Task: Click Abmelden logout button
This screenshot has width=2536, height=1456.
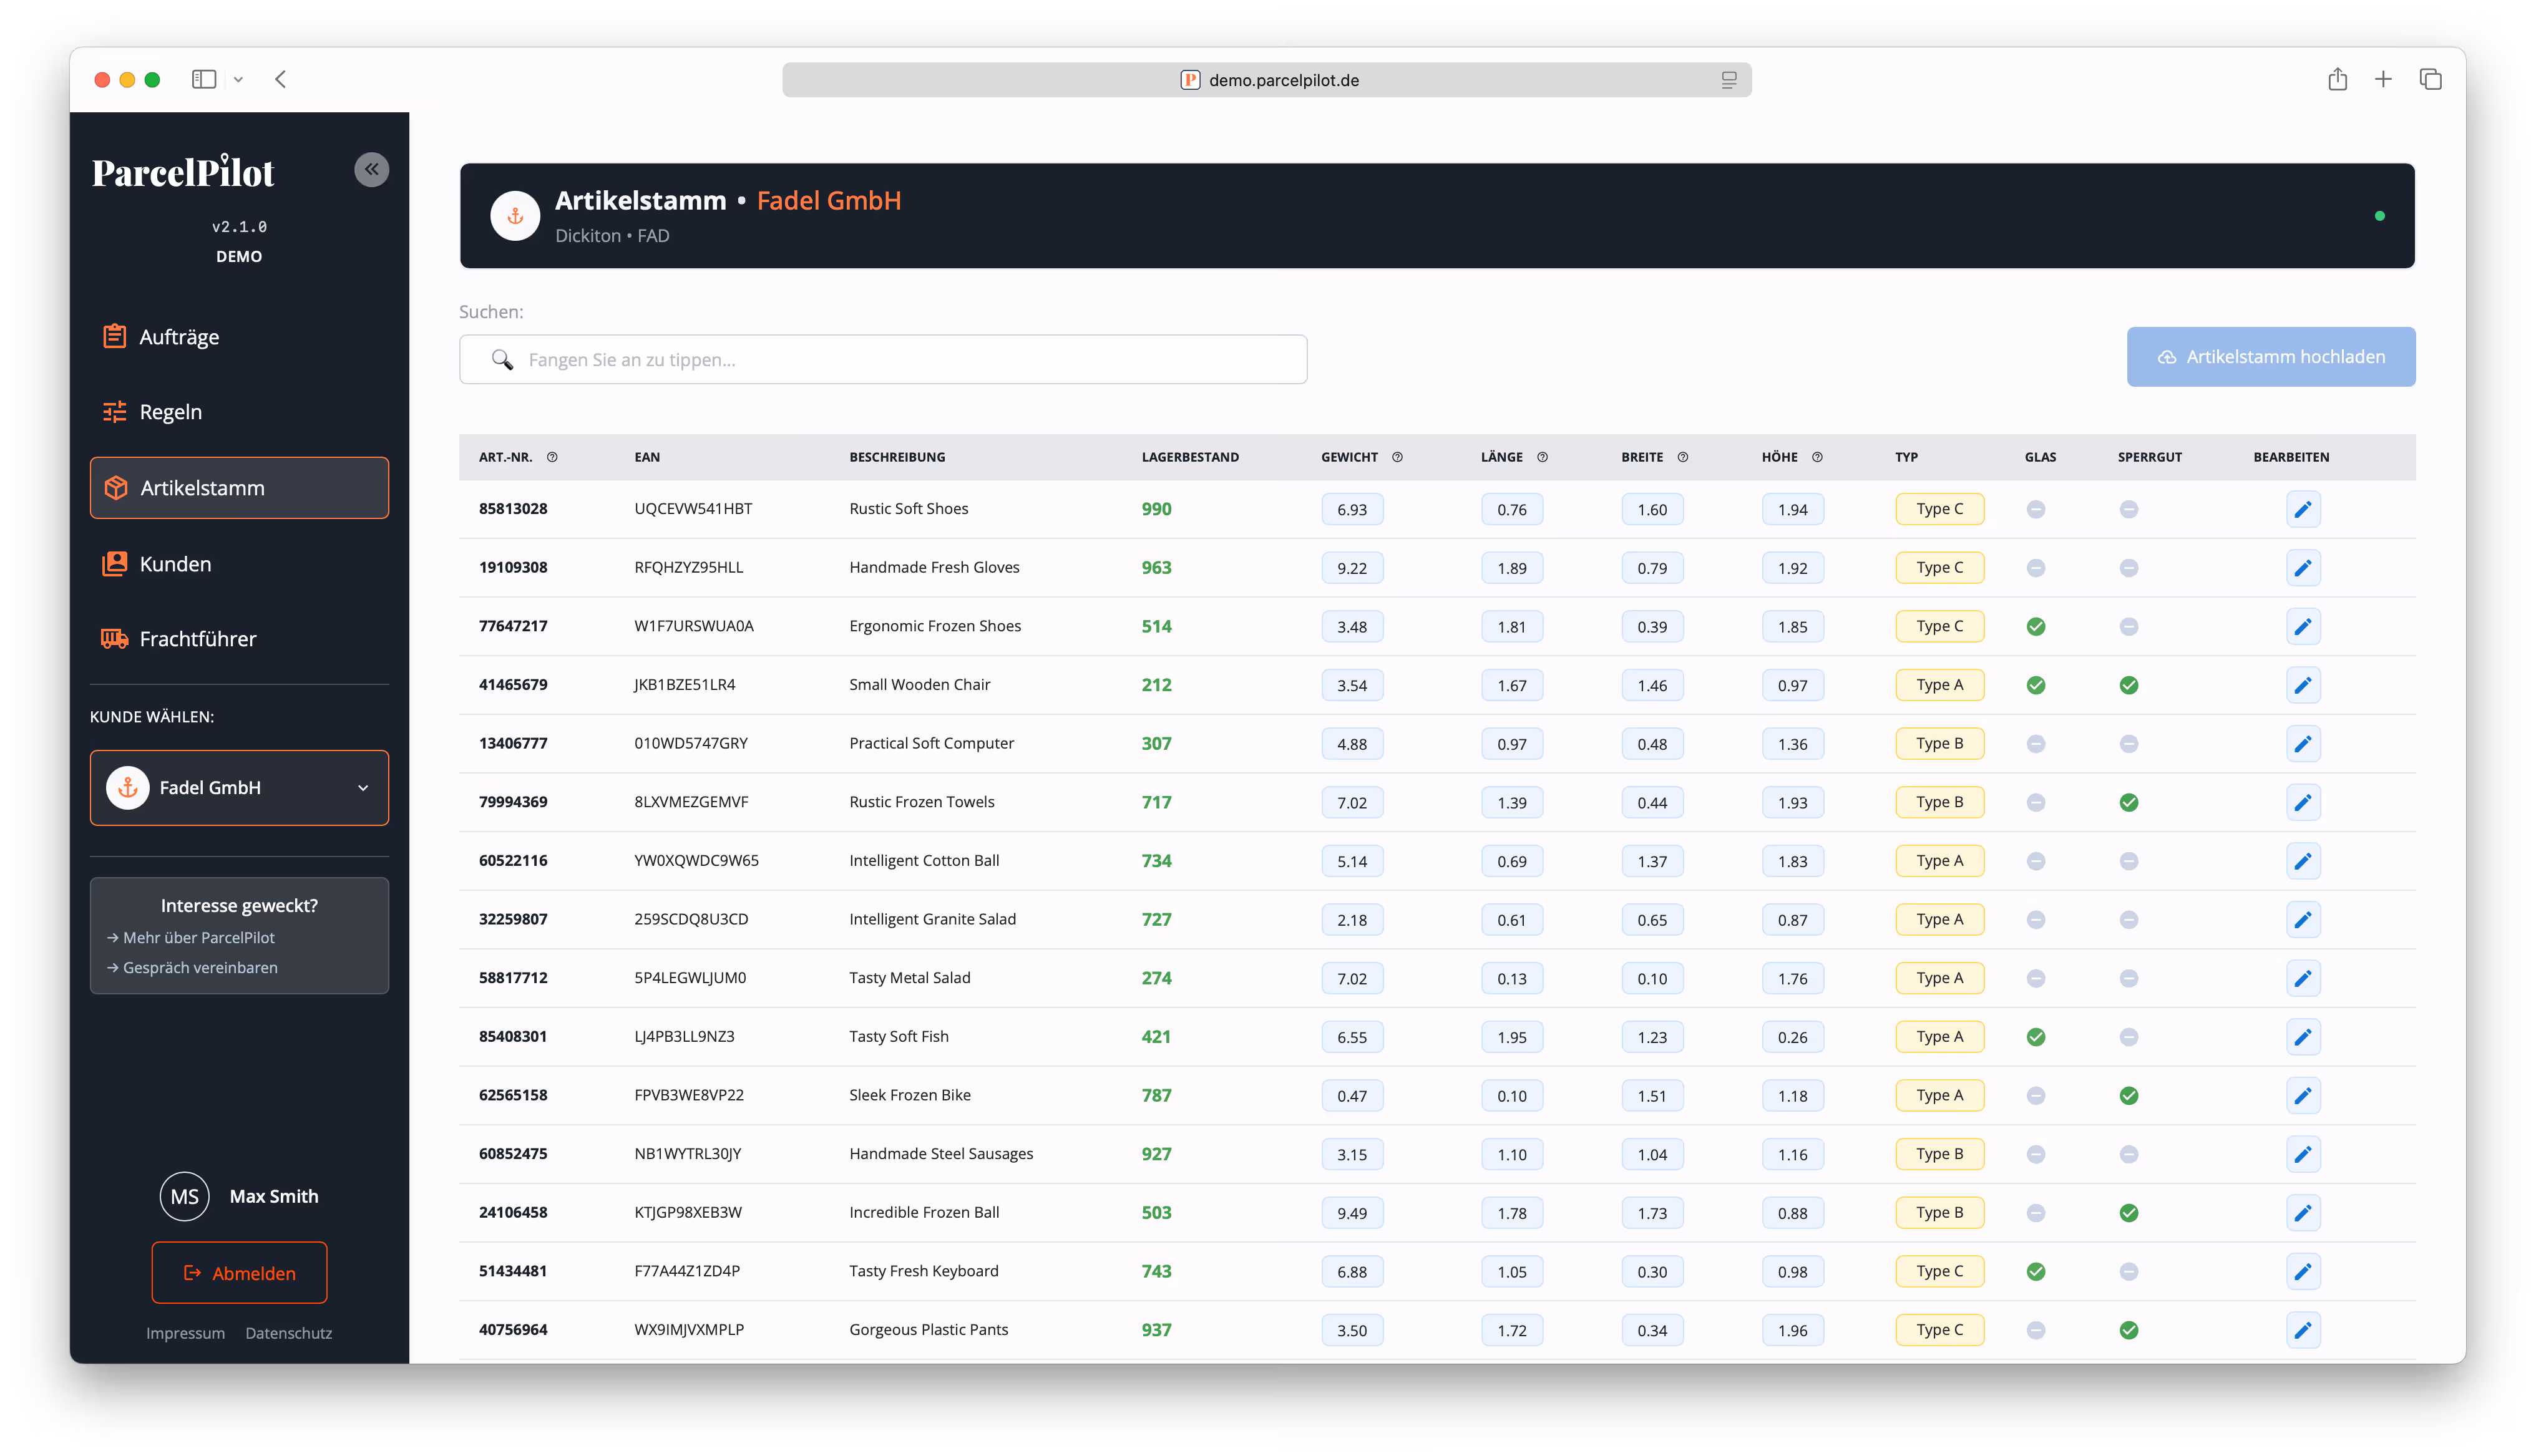Action: [x=239, y=1272]
